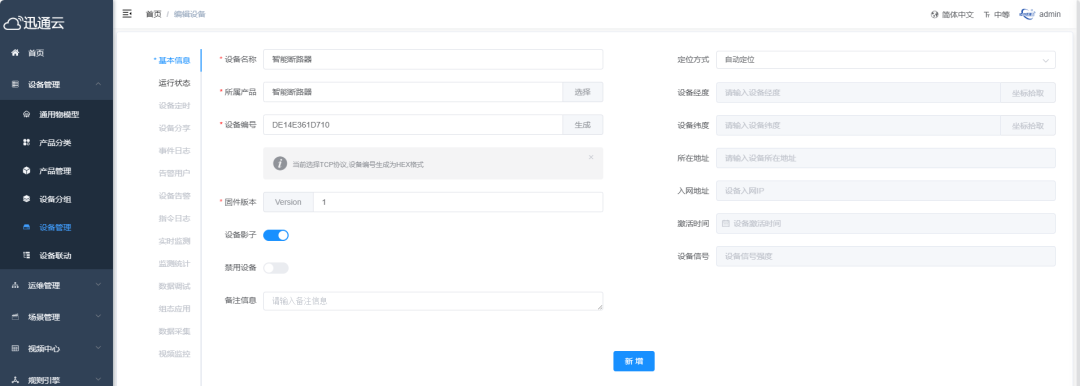
Task: Switch to the 运行状态 tab
Action: pyautogui.click(x=174, y=83)
